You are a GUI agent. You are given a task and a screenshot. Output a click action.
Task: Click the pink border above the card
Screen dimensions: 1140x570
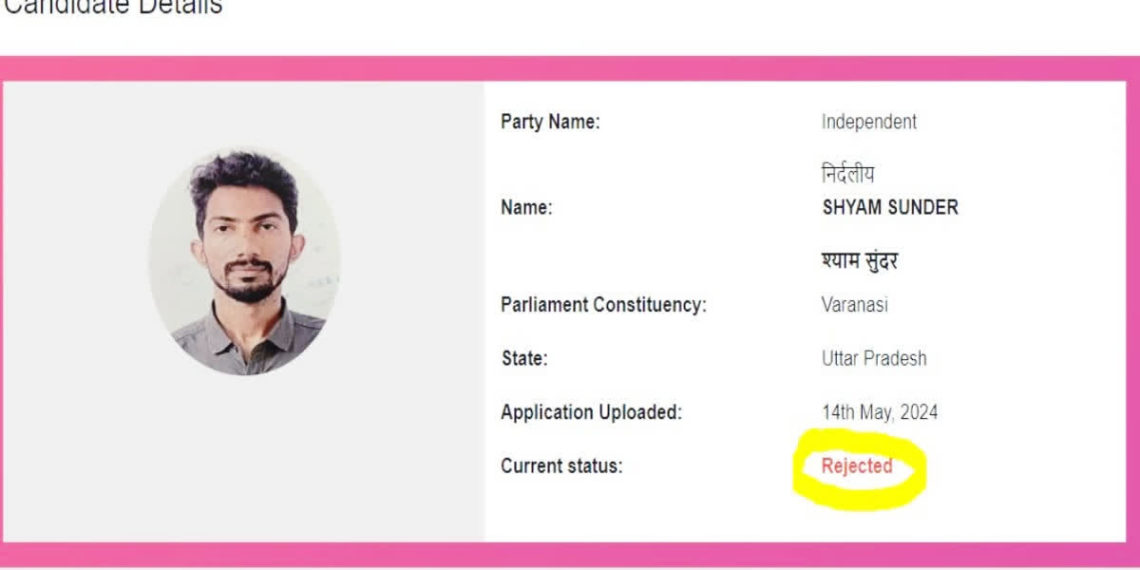570,68
